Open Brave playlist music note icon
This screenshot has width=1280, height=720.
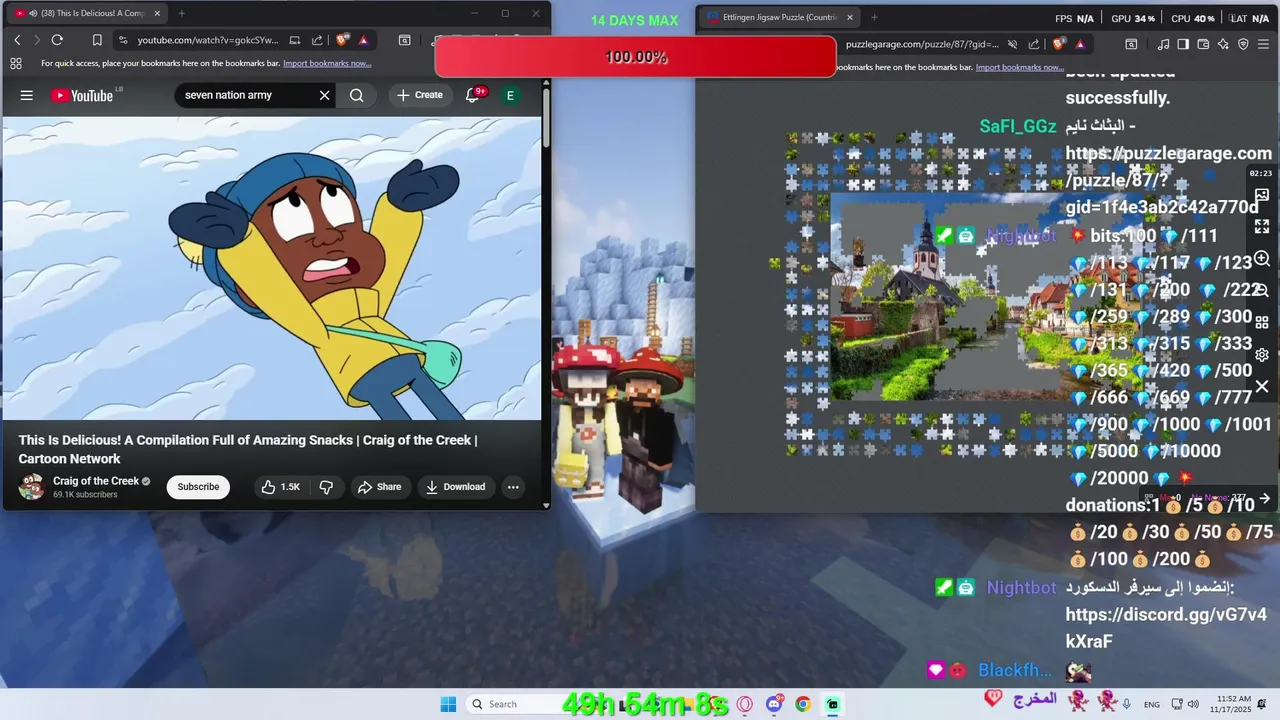click(x=1163, y=44)
